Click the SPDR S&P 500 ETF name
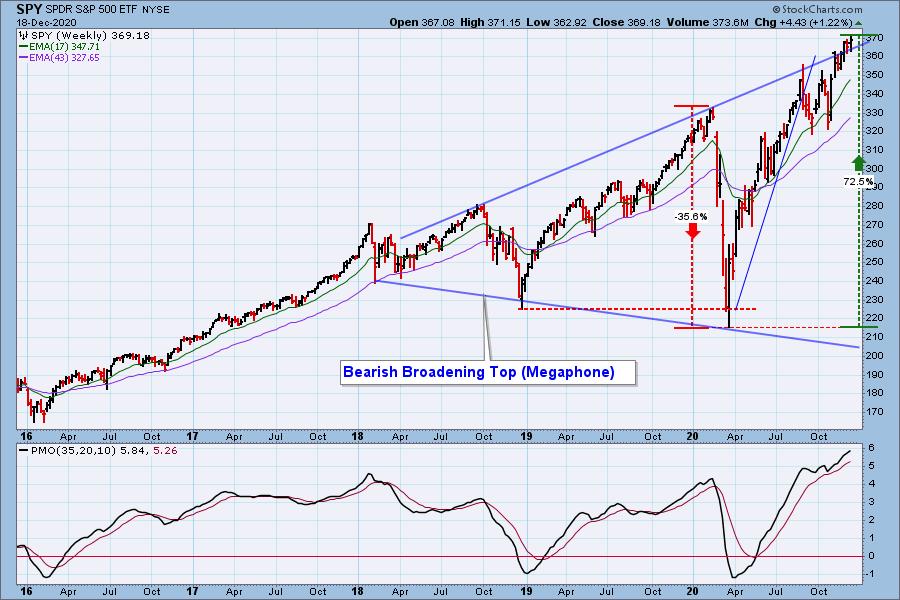This screenshot has width=900, height=600. coord(91,10)
